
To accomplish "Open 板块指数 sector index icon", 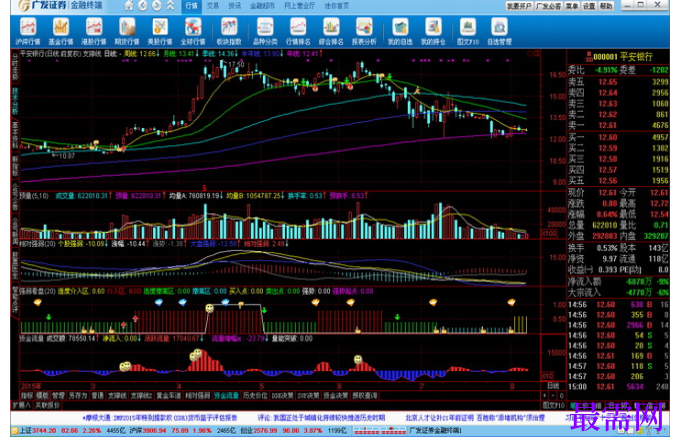I will click(229, 31).
